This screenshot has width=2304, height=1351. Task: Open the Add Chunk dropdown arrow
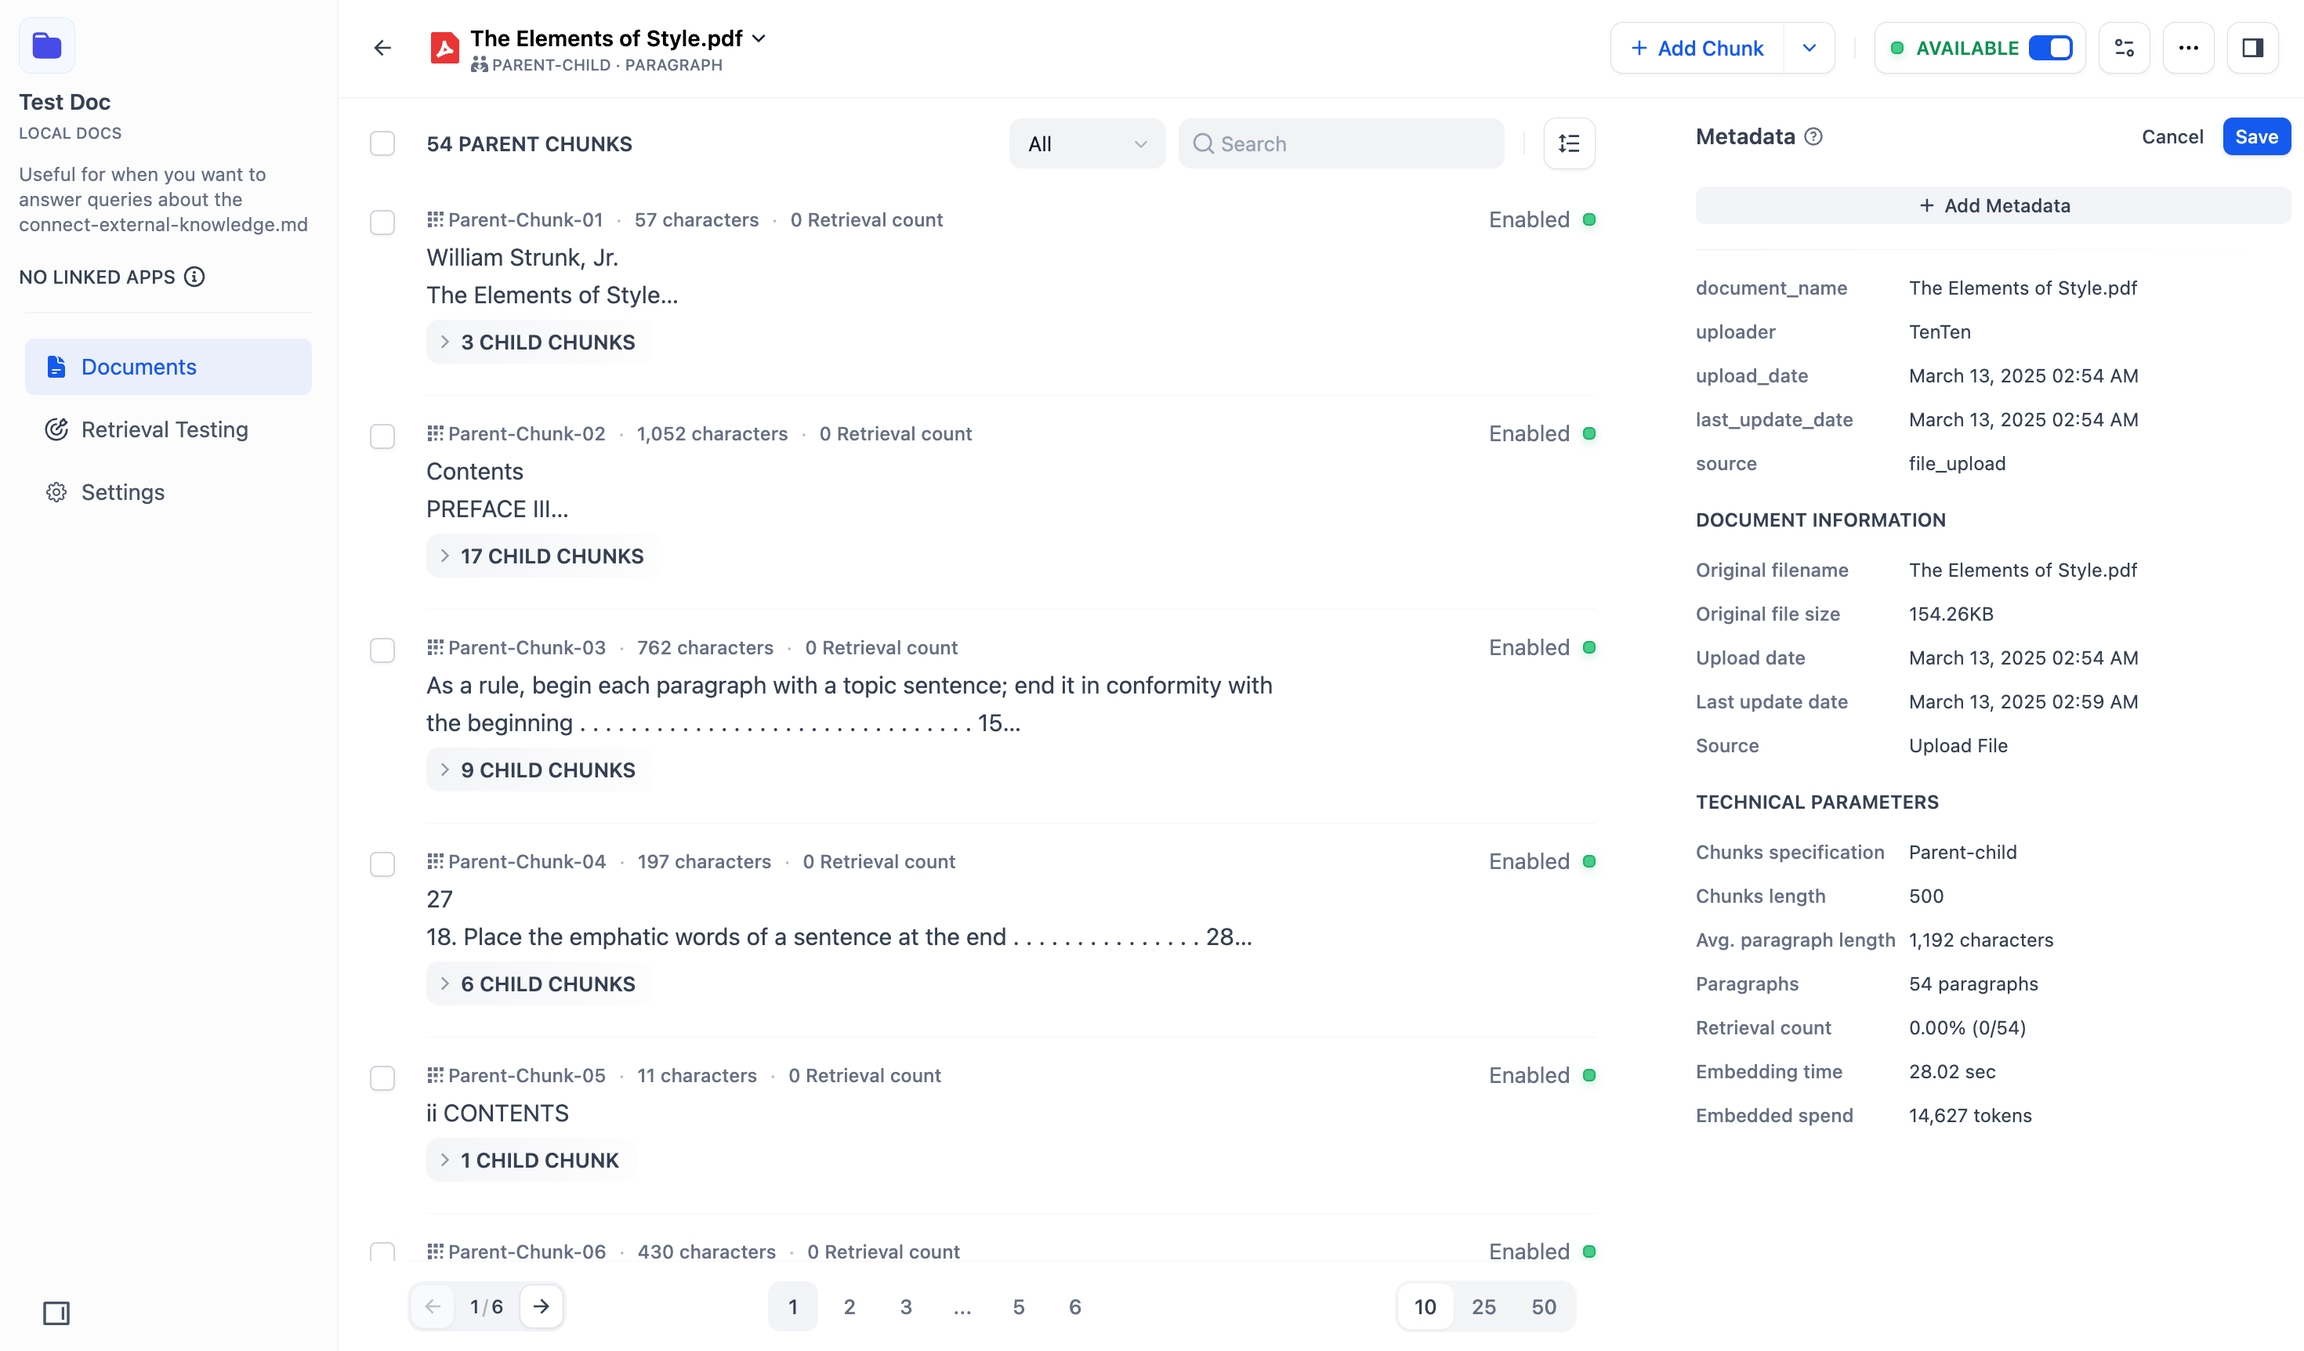pyautogui.click(x=1809, y=48)
